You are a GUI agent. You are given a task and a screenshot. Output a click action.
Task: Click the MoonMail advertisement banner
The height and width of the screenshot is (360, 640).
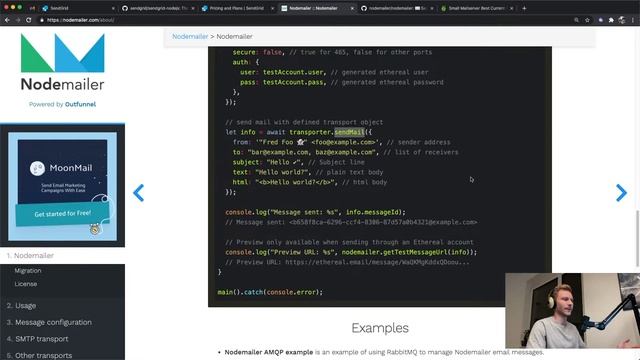[62, 186]
